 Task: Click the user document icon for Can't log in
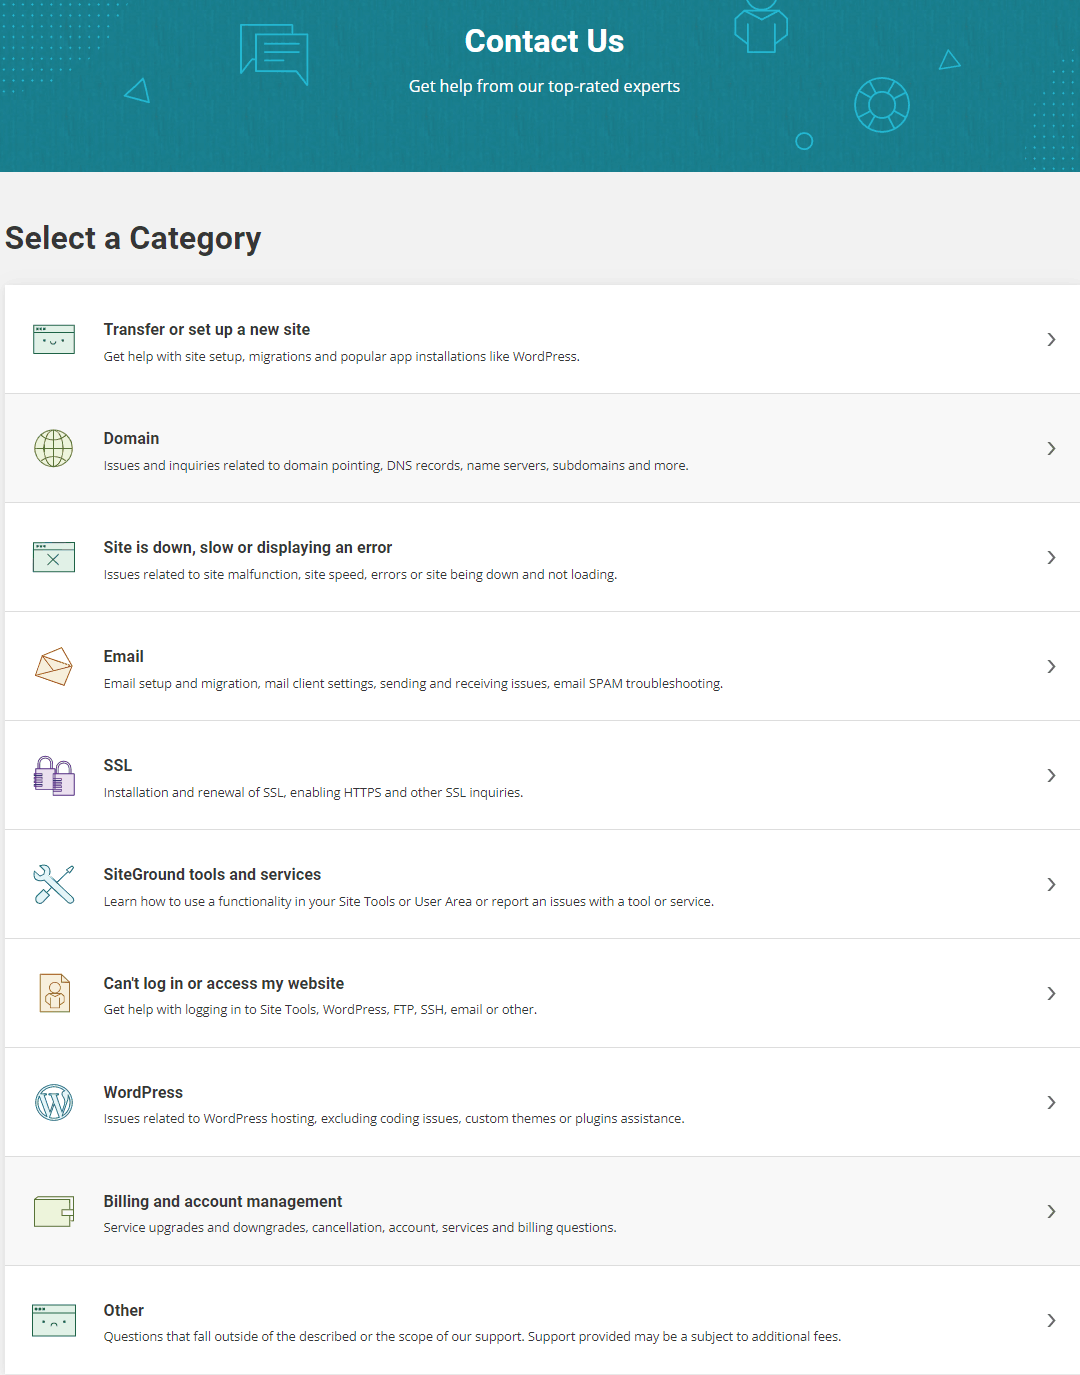click(x=54, y=993)
